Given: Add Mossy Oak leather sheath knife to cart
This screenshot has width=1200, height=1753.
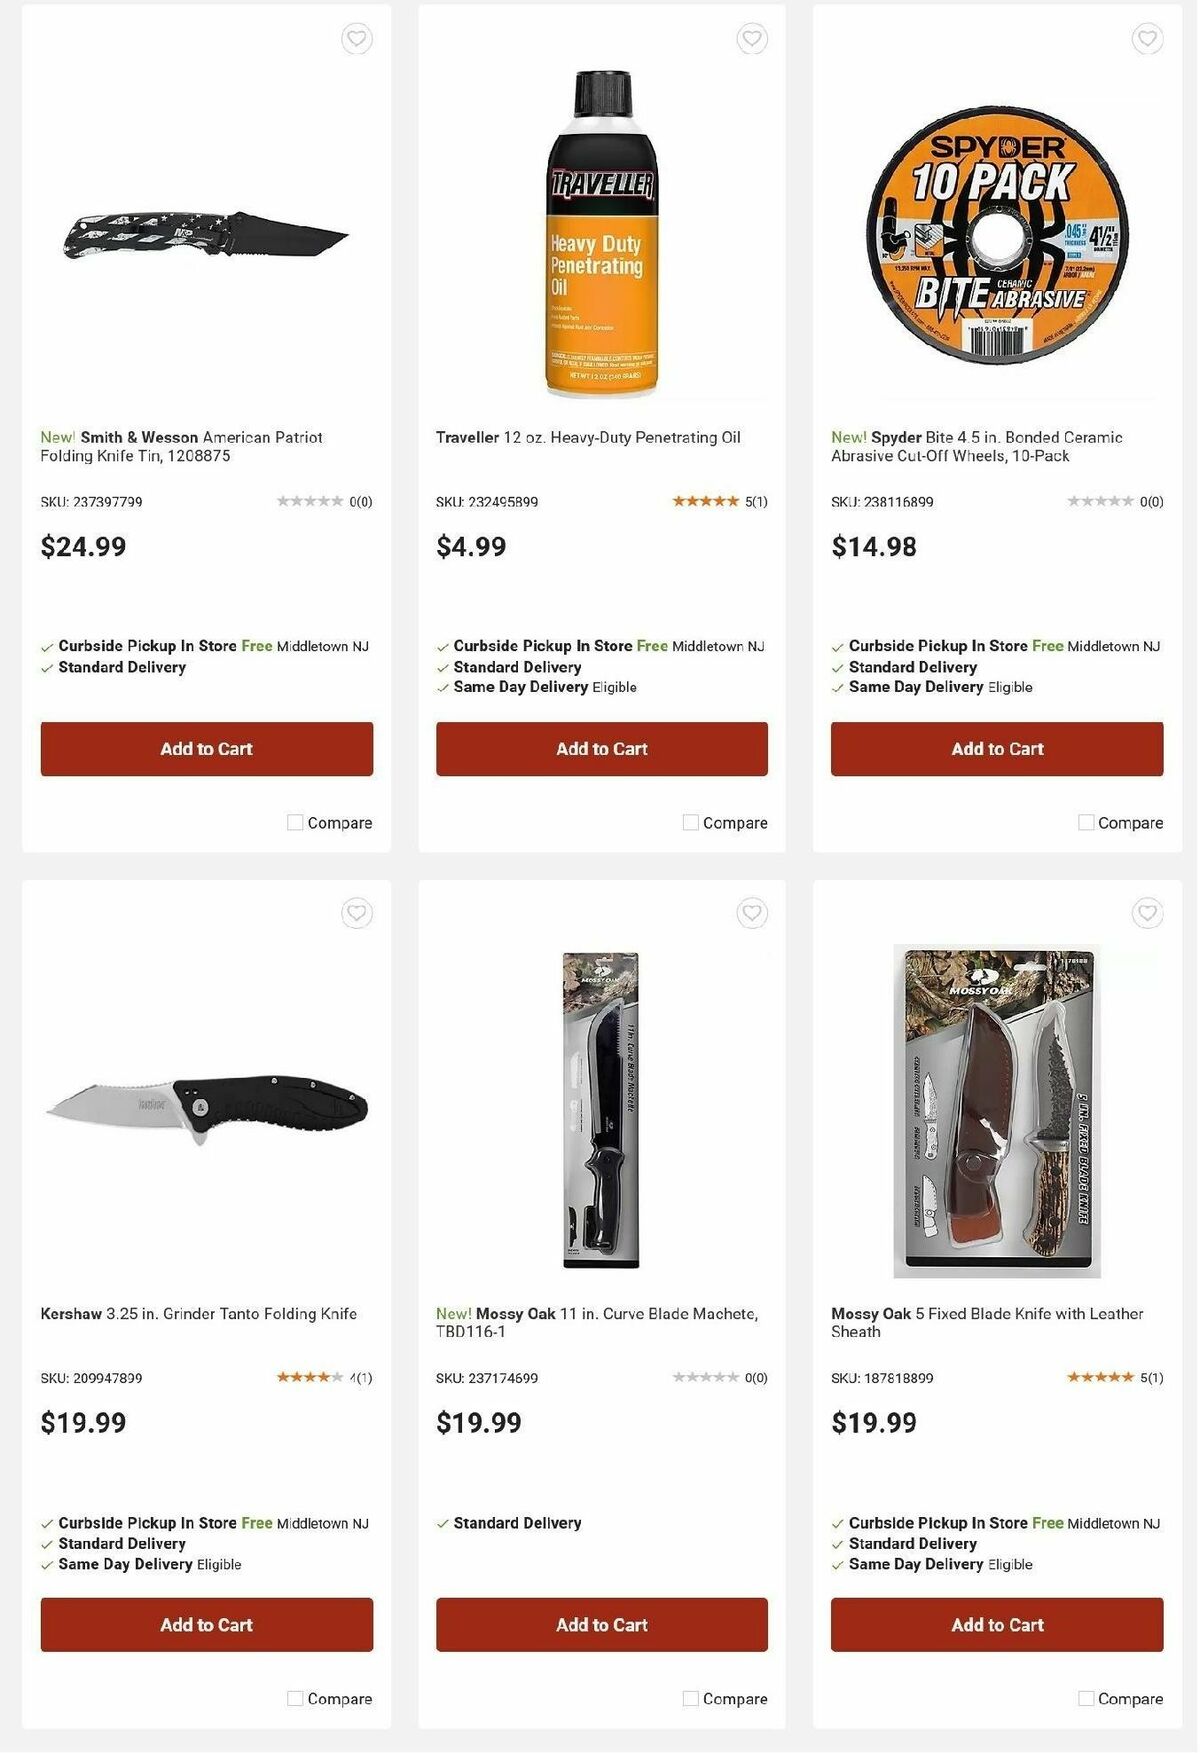Looking at the screenshot, I should coord(996,1624).
